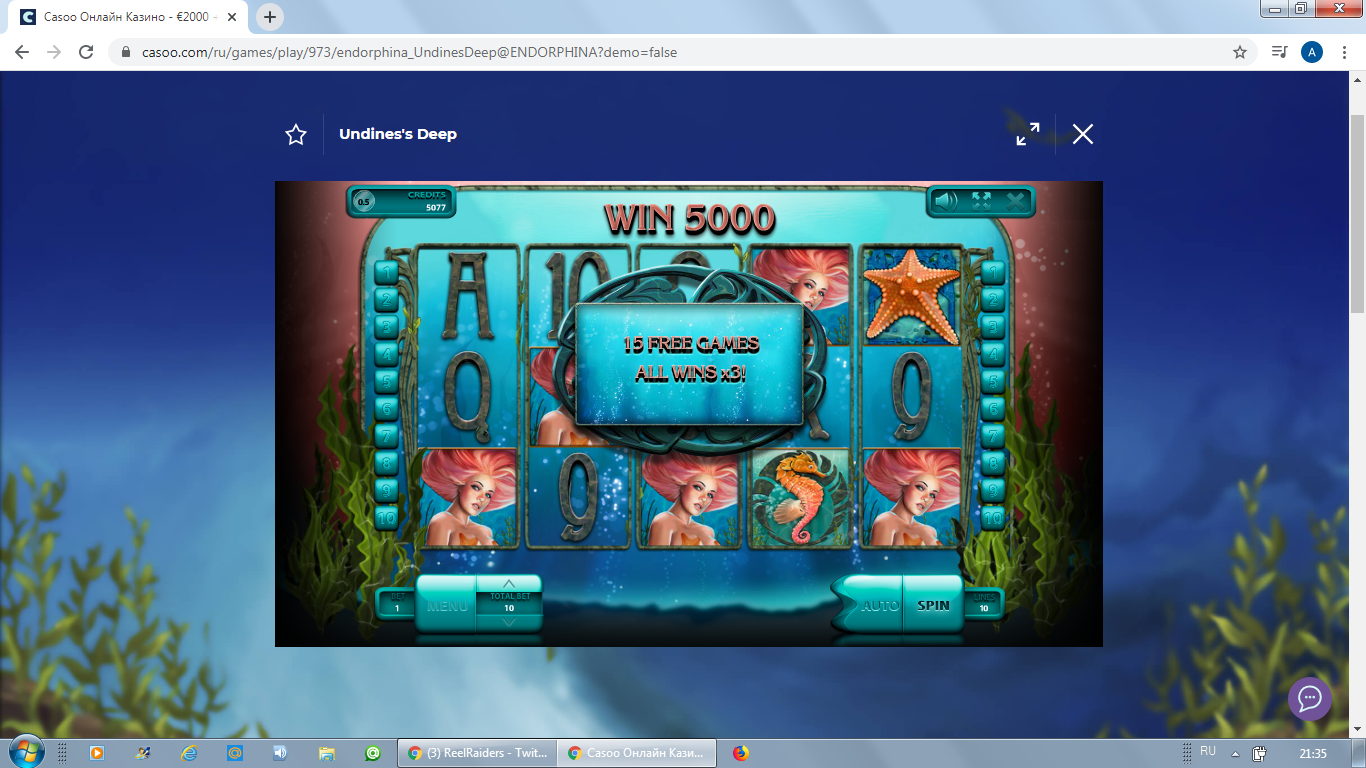Viewport: 1366px width, 768px height.
Task: Open the live chat bubble
Action: [1310, 698]
